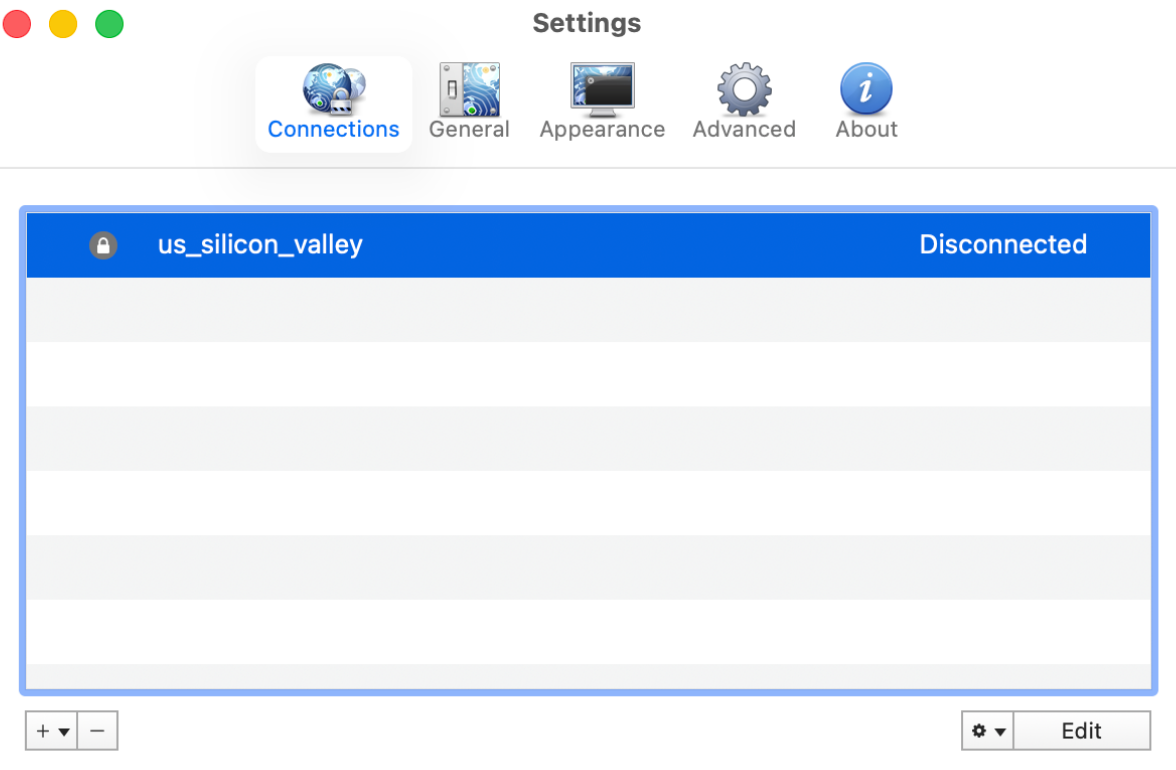Click the Disconnected status text
Screen dimensions: 1176x770
(1003, 244)
